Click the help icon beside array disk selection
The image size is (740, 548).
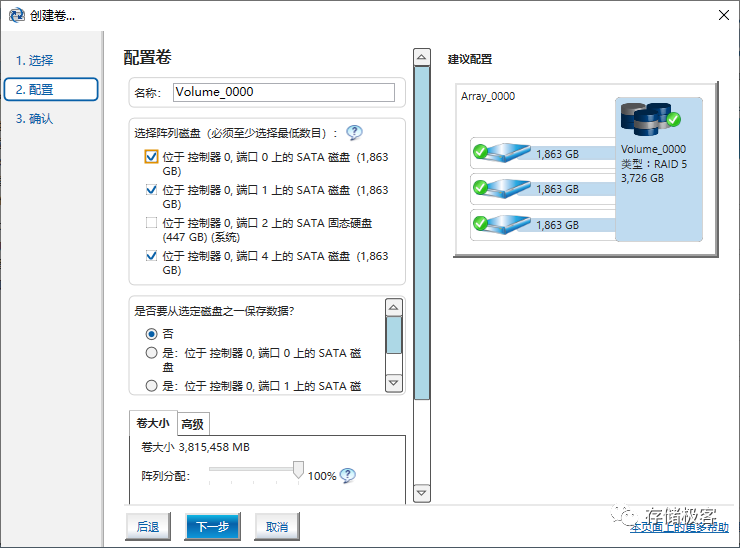(x=354, y=133)
